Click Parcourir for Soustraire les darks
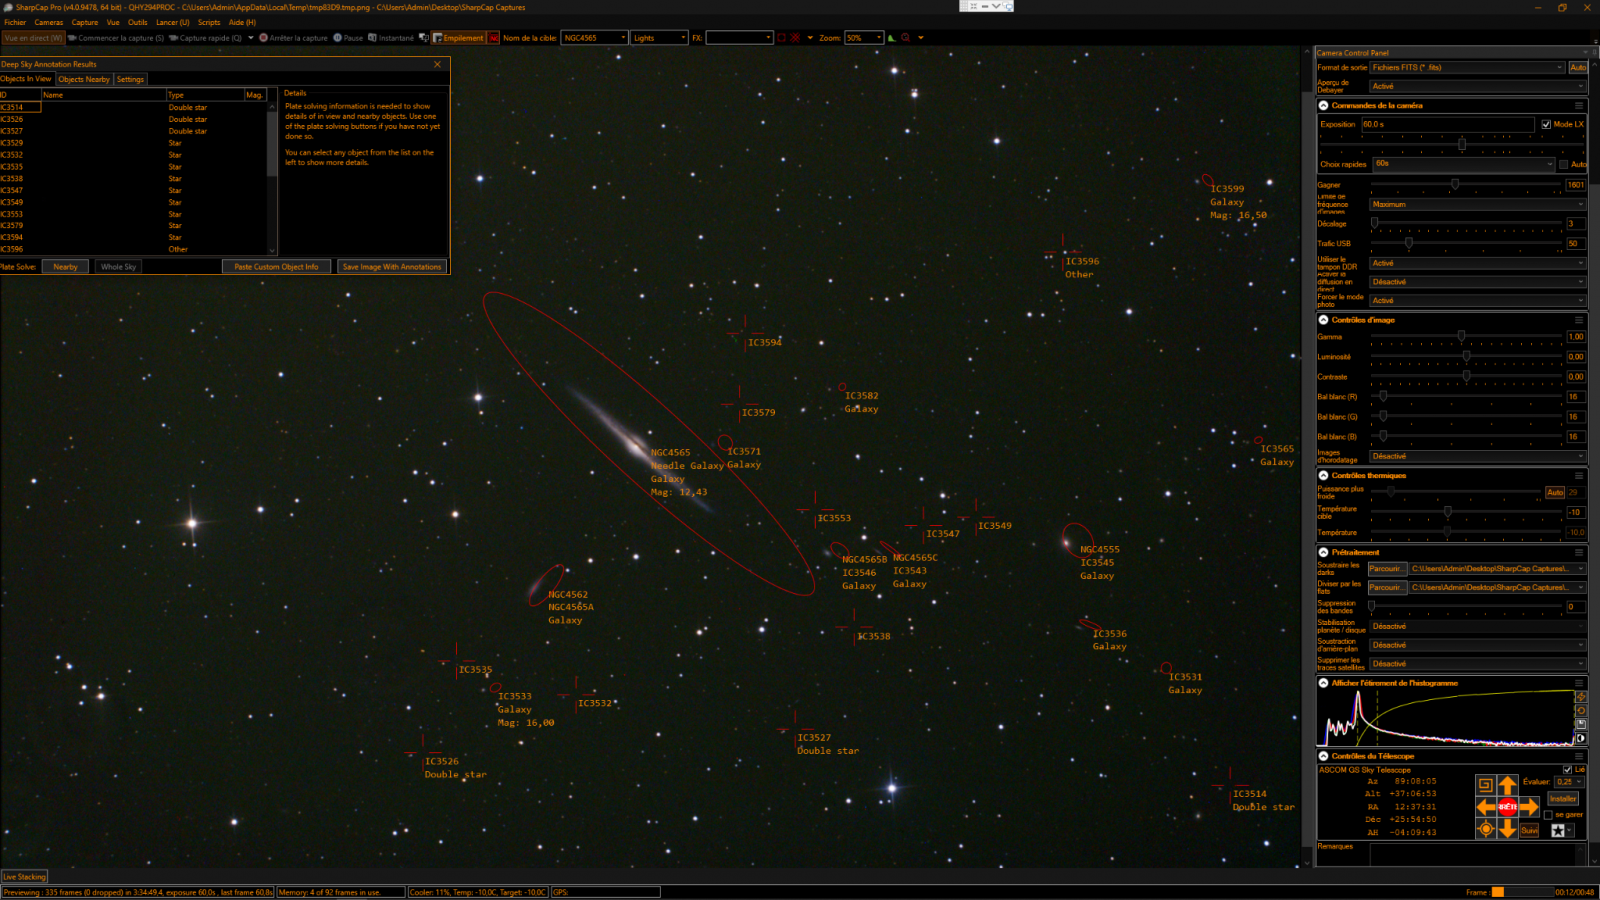This screenshot has width=1600, height=900. (x=1387, y=569)
